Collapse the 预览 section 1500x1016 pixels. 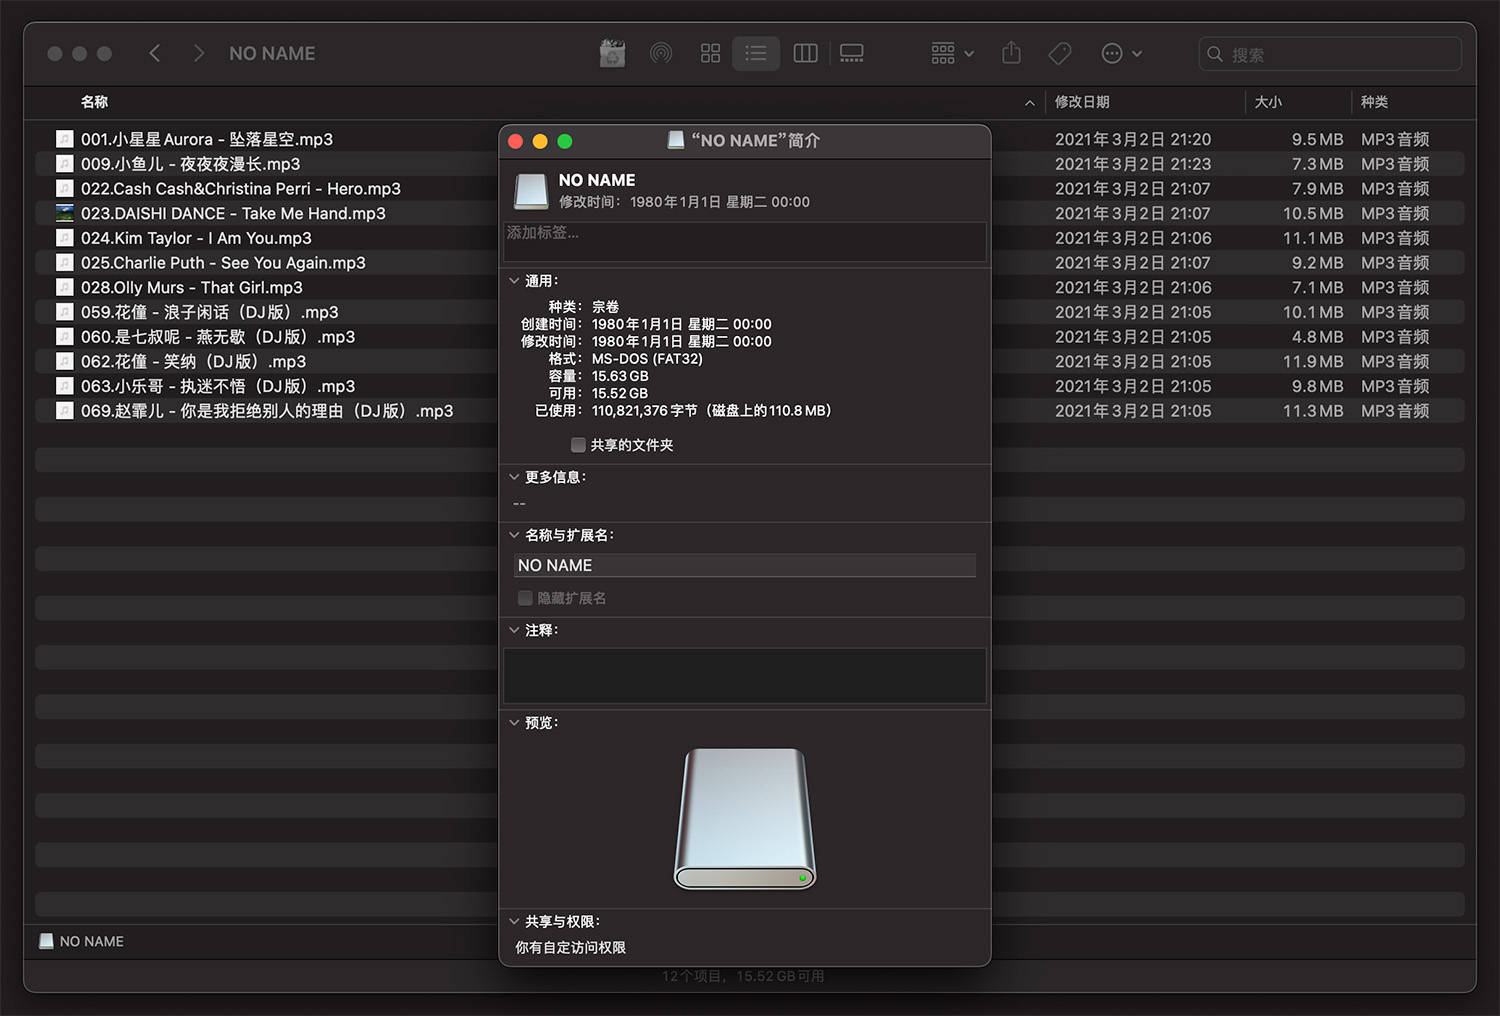(514, 723)
